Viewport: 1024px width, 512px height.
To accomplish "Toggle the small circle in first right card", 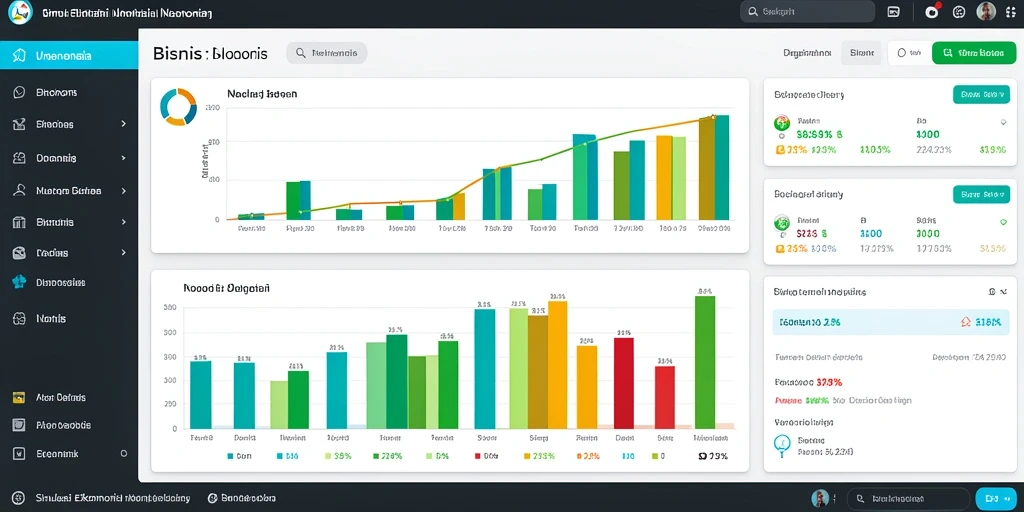I will [1002, 121].
